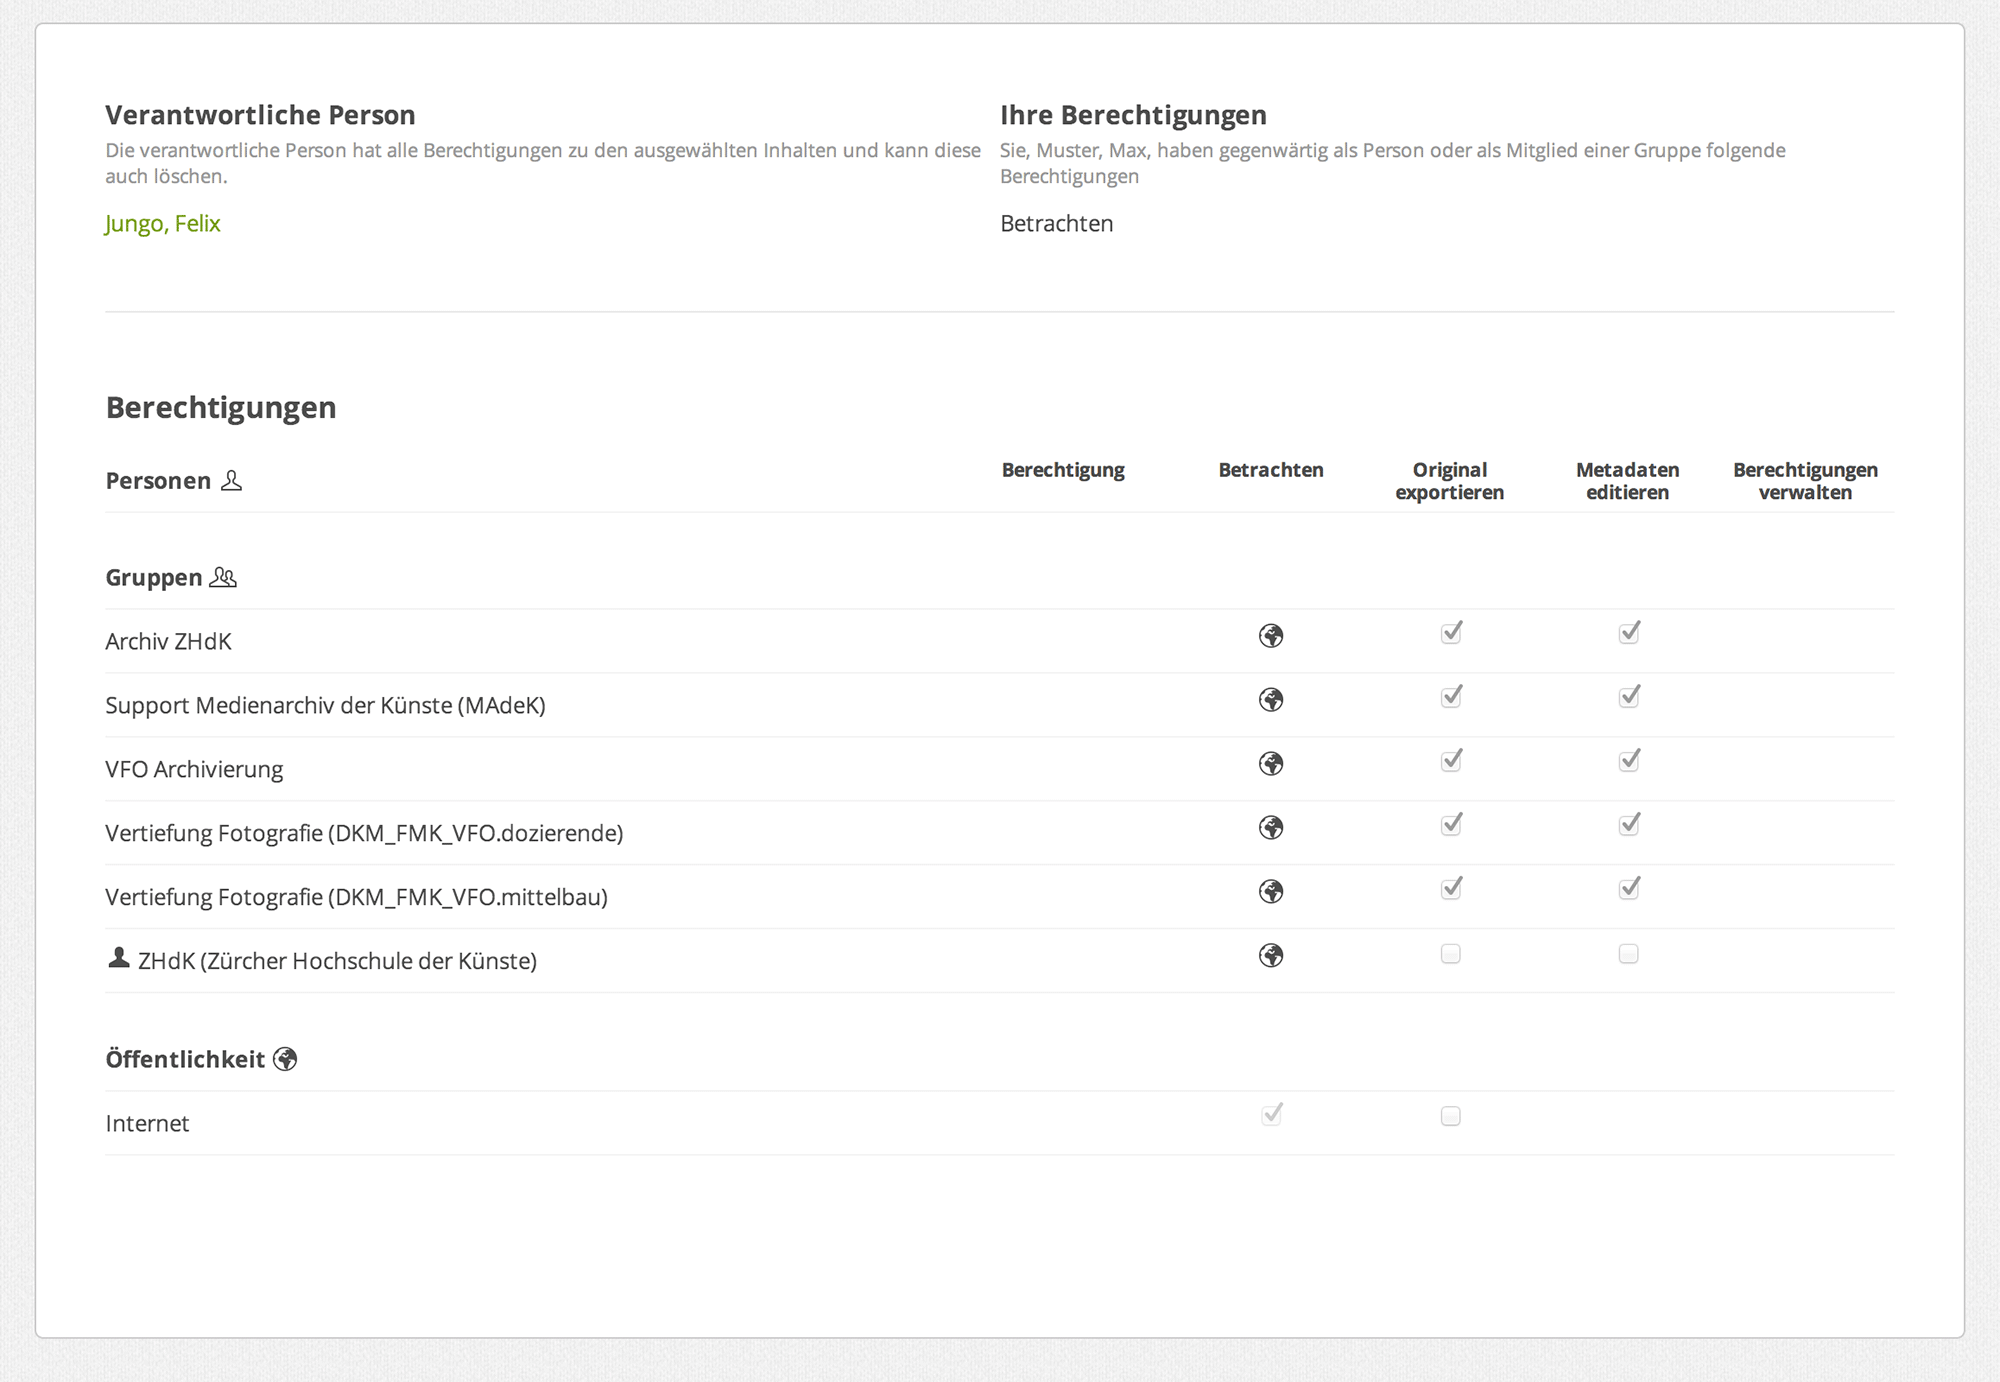Click the Personen person icon

pos(231,481)
